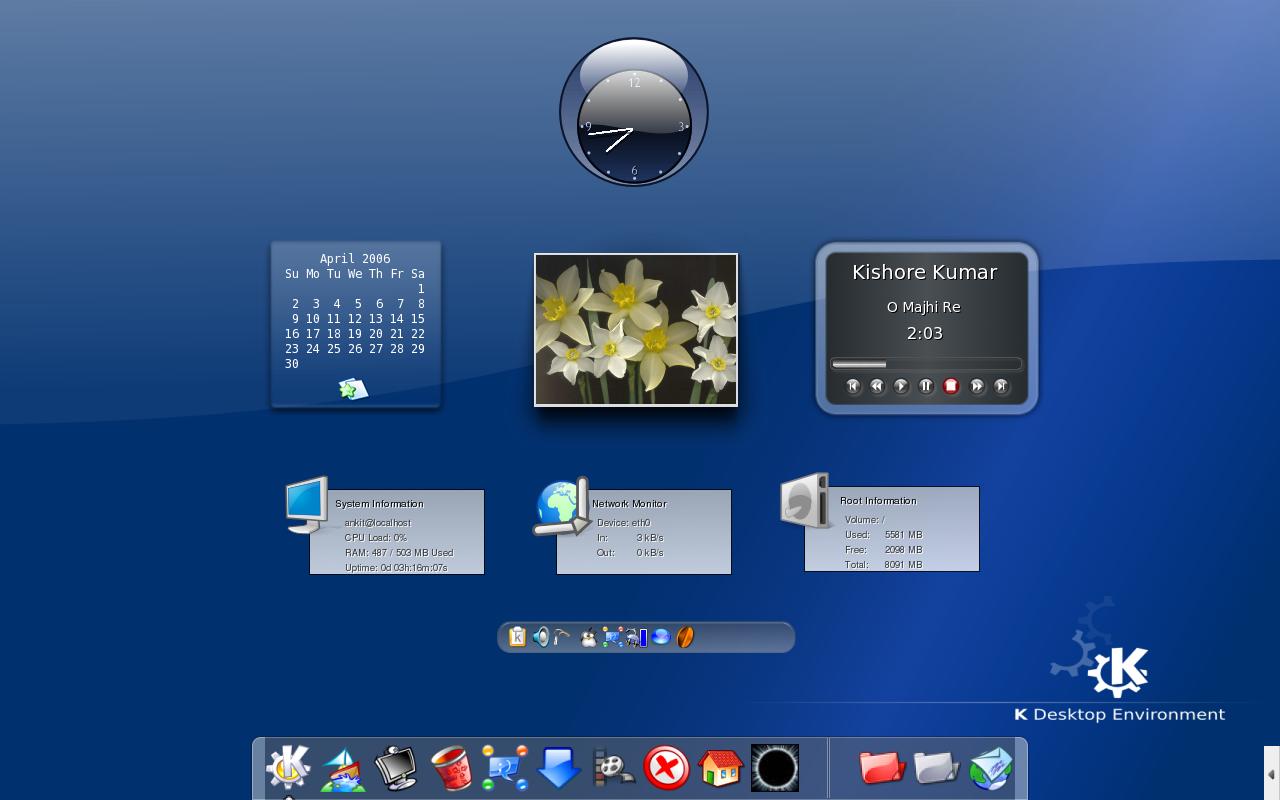Viewport: 1280px width, 800px height.
Task: Select day 15 in April calendar
Action: pyautogui.click(x=417, y=319)
